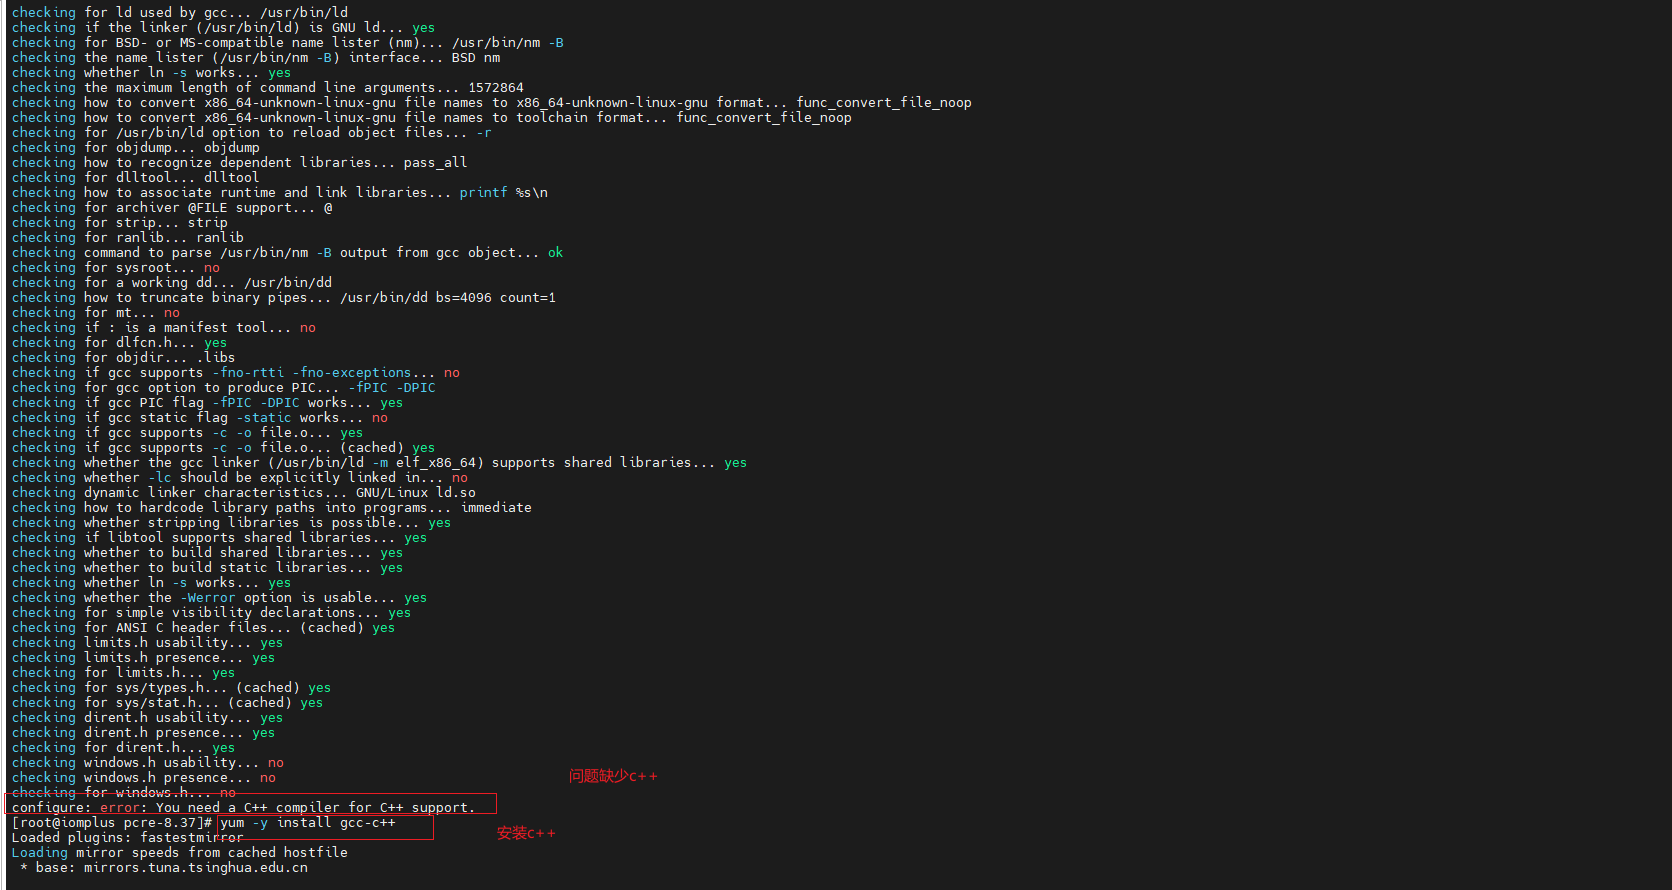Click the green "ok" result
1672x890 pixels.
click(x=555, y=253)
